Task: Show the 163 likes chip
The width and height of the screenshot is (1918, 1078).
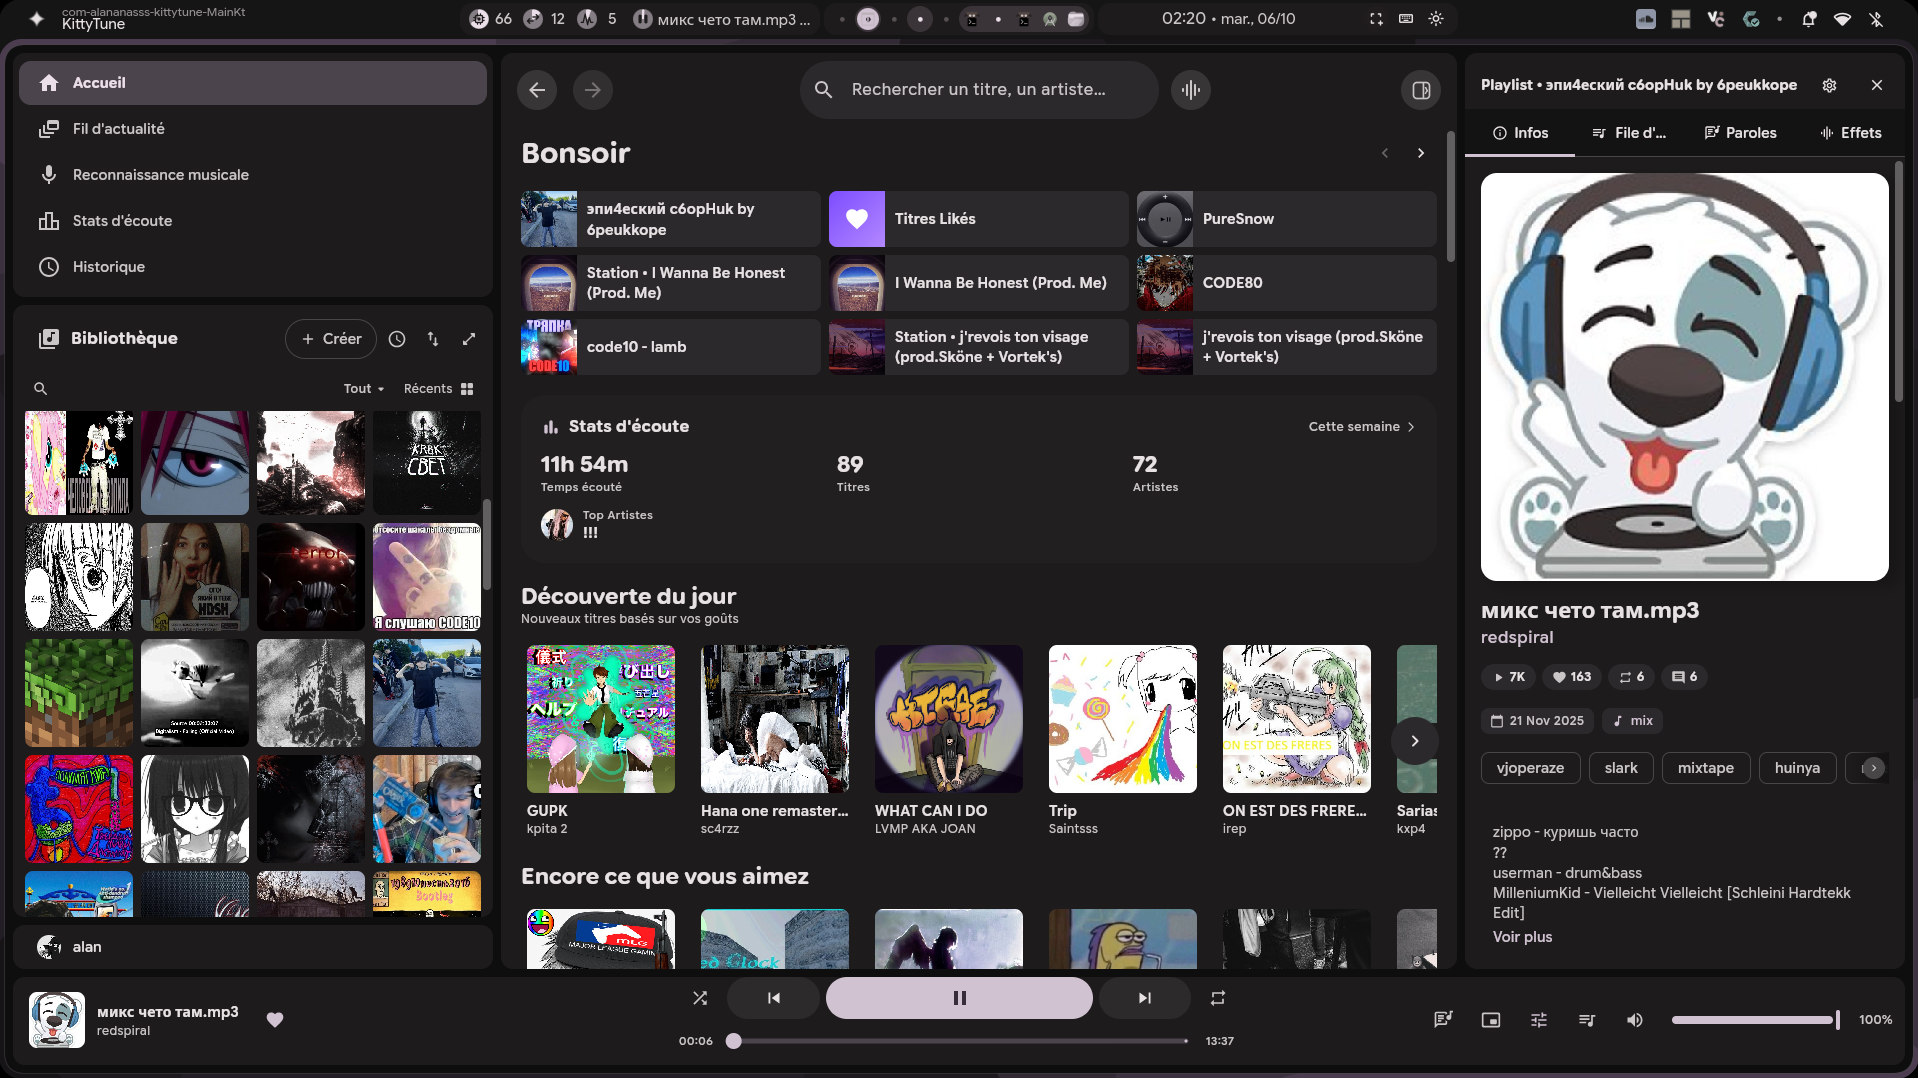Action: point(1571,677)
